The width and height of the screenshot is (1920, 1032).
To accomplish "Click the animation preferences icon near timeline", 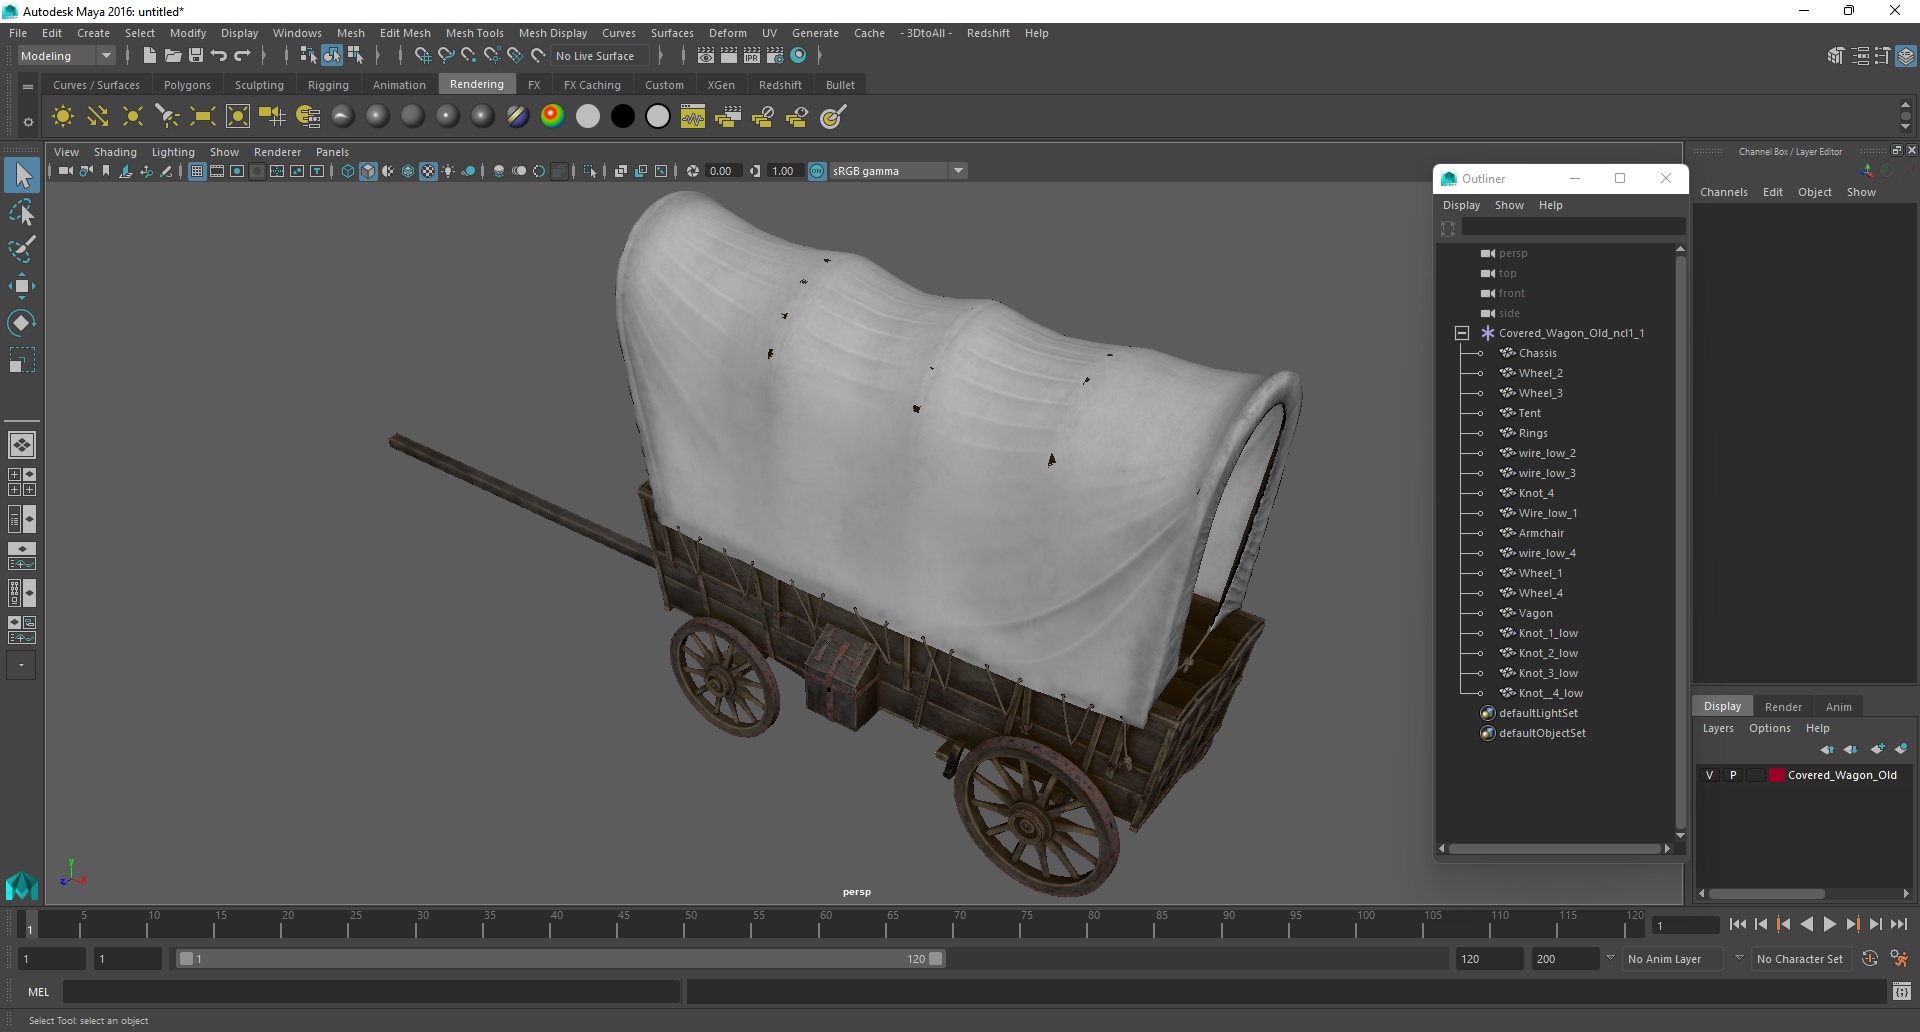I will pyautogui.click(x=1899, y=959).
